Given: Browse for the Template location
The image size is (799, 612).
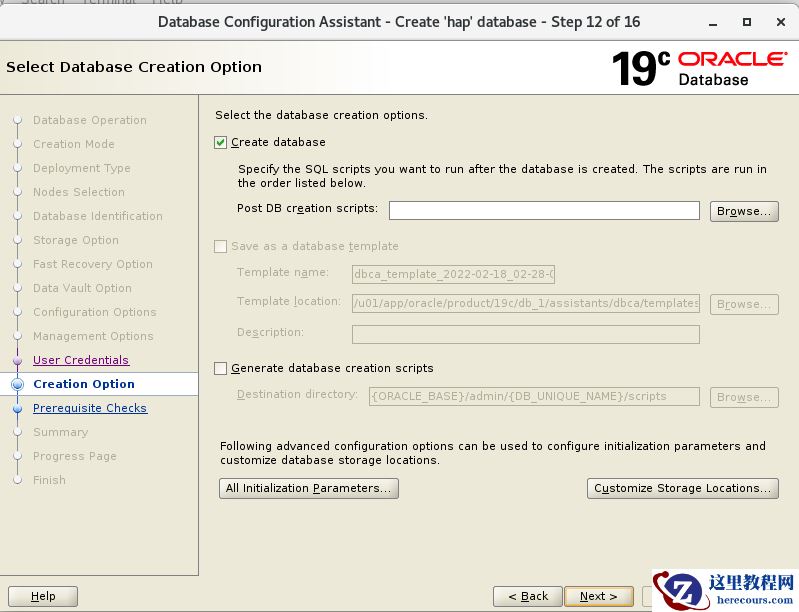Looking at the screenshot, I should click(x=744, y=304).
